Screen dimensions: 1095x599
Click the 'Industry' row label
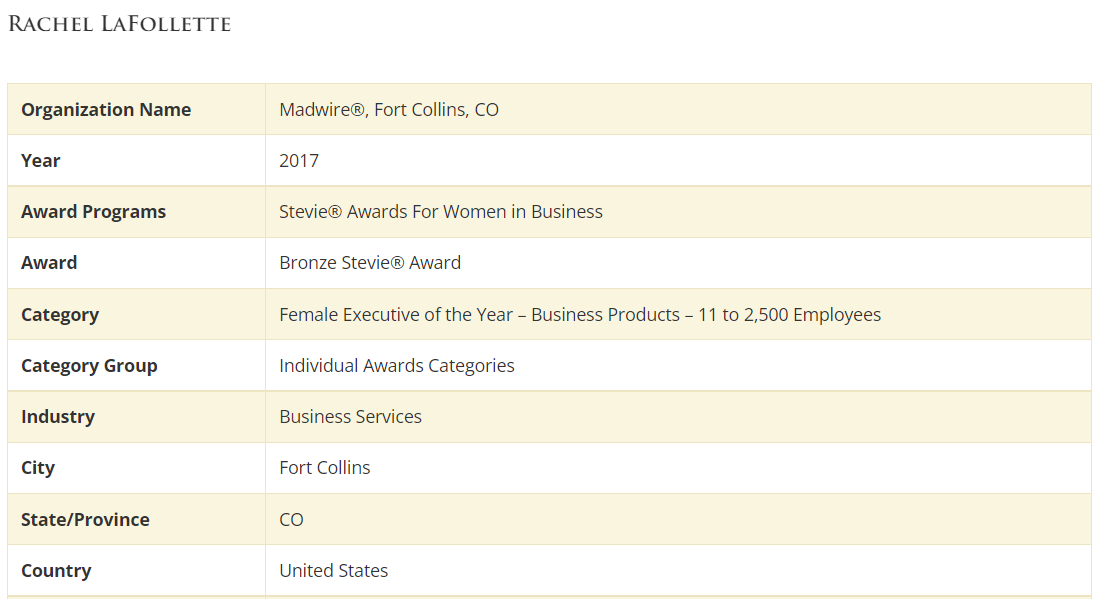point(58,417)
